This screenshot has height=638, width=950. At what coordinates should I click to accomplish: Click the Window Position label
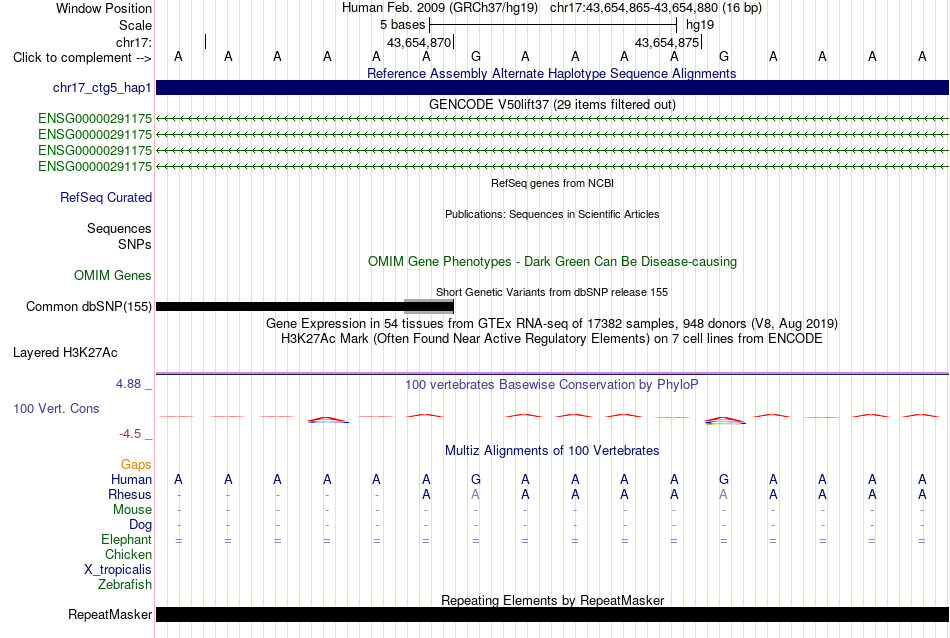pos(104,8)
